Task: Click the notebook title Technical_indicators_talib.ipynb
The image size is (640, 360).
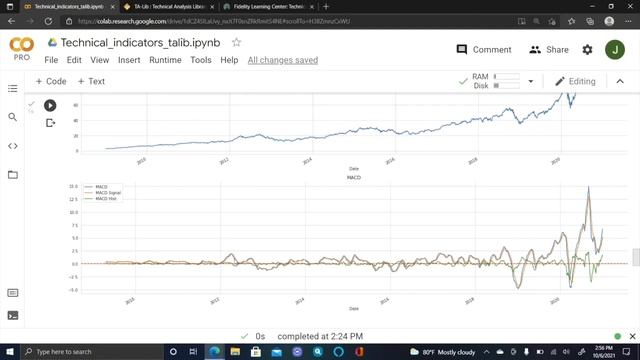Action: [x=140, y=42]
